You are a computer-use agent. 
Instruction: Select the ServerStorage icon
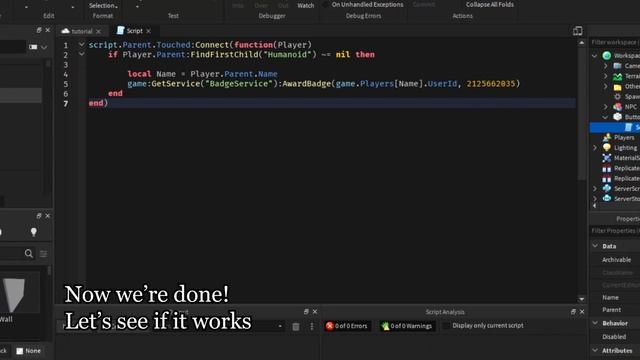[607, 198]
